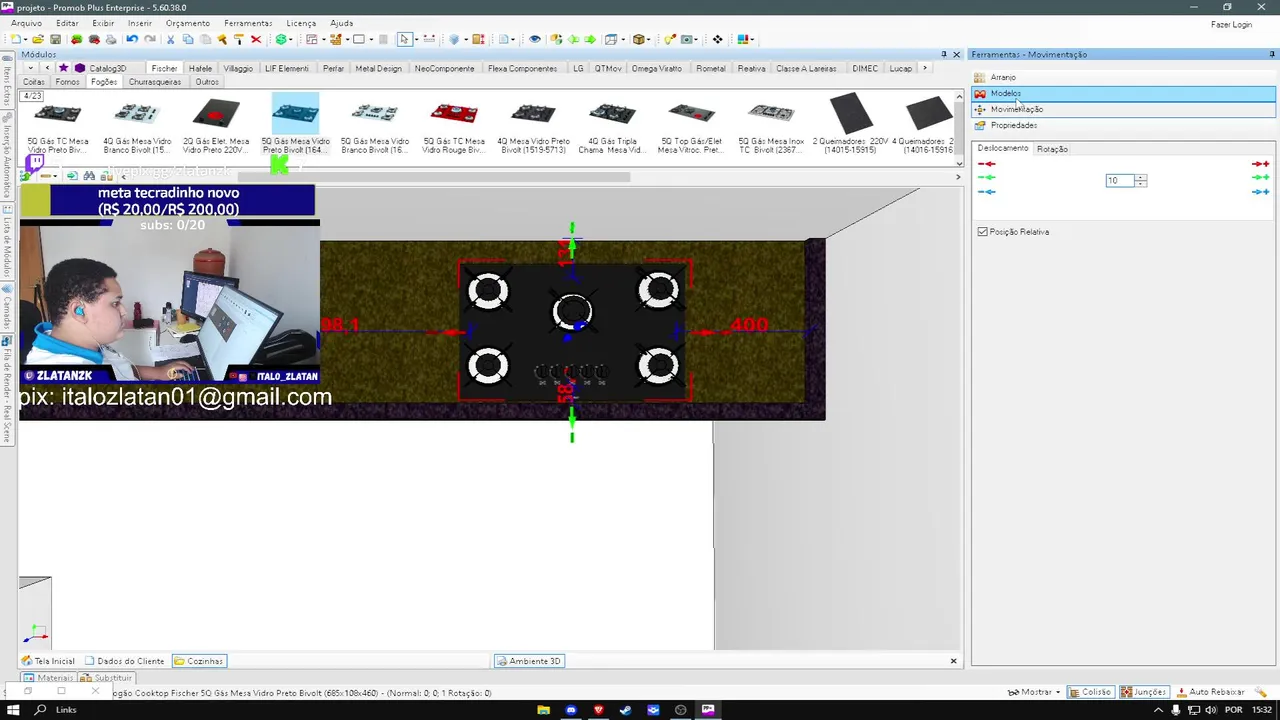This screenshot has height=720, width=1280.
Task: Expand the Arranjo section
Action: tap(1123, 77)
